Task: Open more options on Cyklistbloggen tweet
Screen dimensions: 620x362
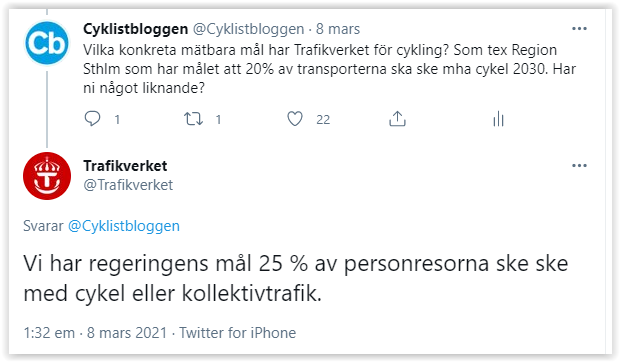Action: 579,28
